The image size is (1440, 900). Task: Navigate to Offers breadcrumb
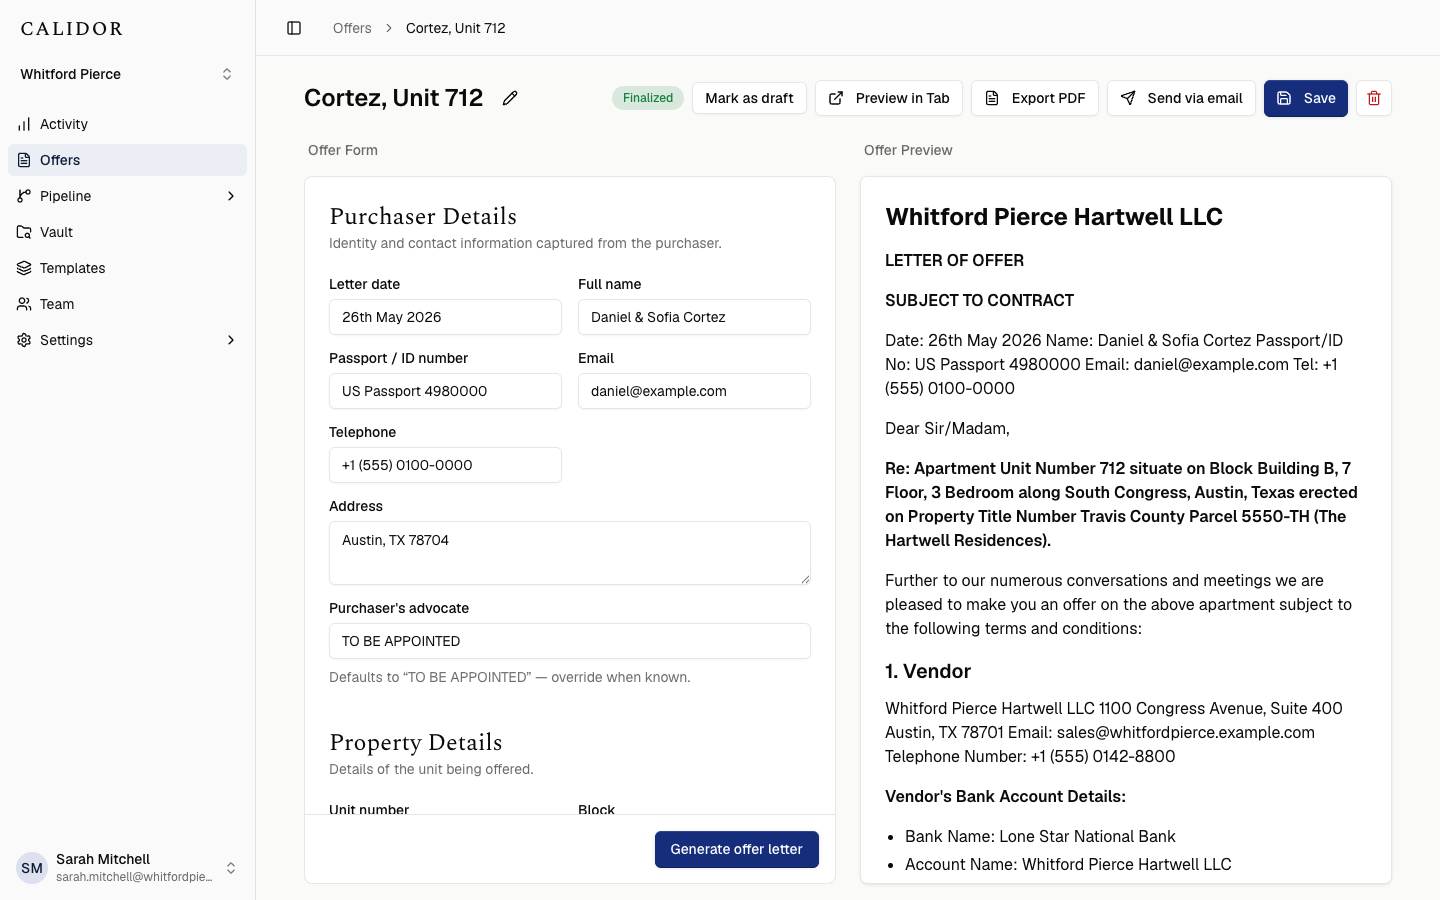click(352, 28)
